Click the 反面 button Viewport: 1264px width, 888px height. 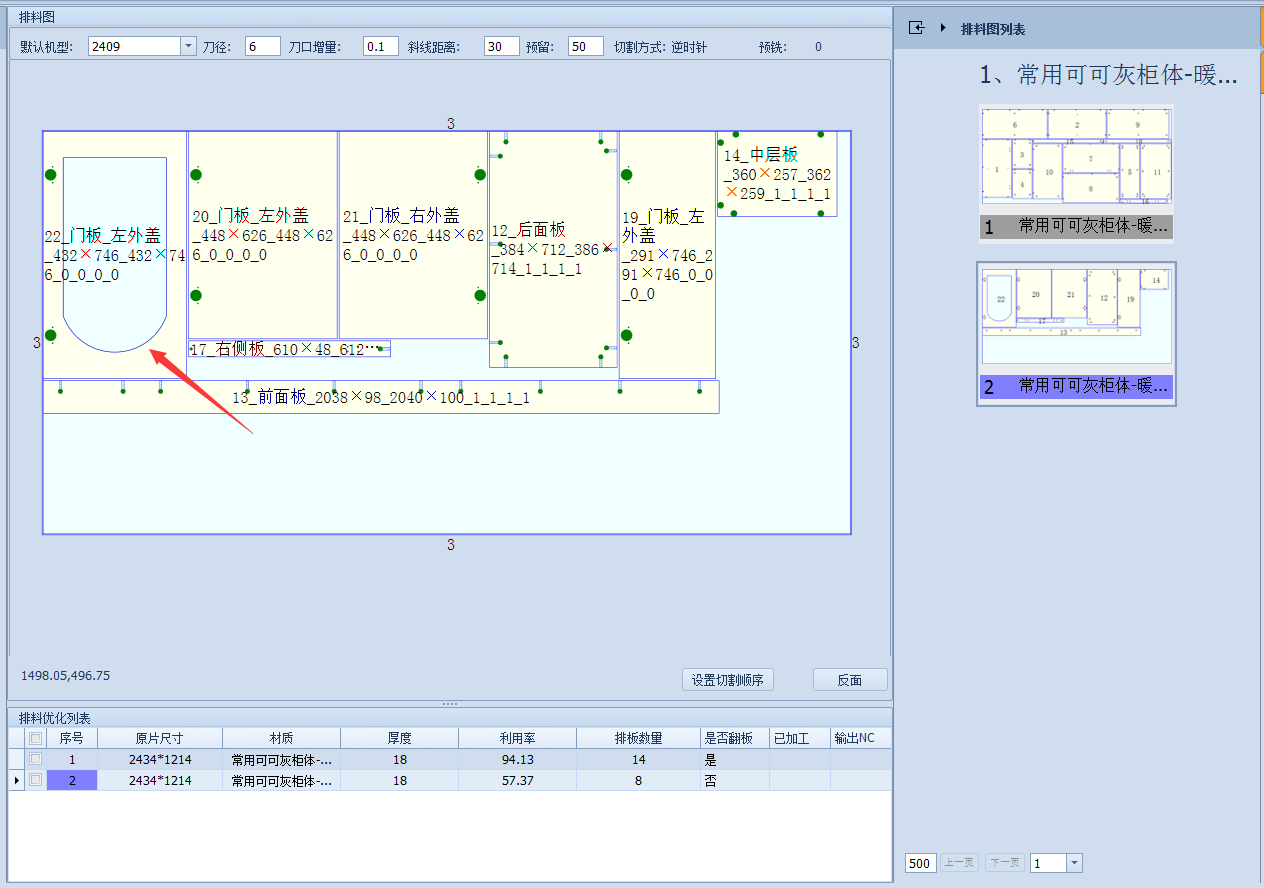[849, 680]
